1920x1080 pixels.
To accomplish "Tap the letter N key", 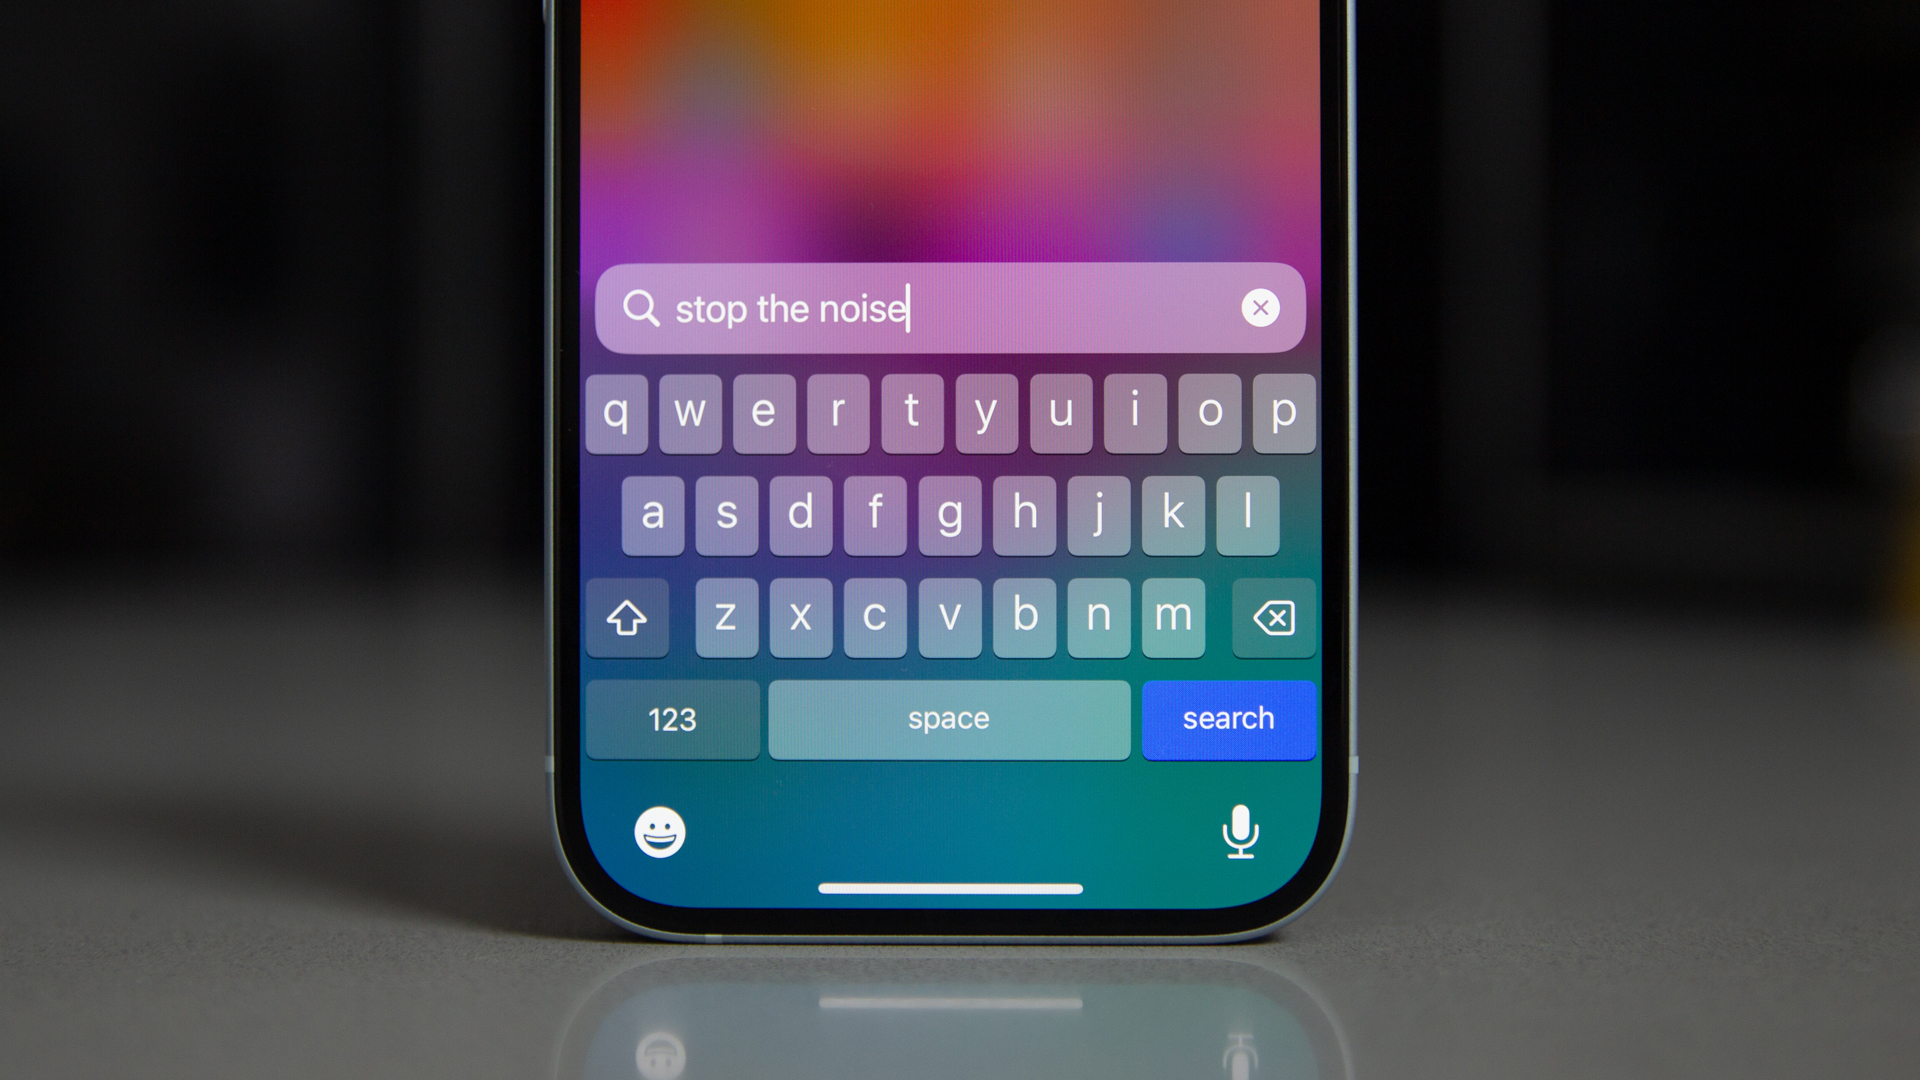I will (1098, 616).
